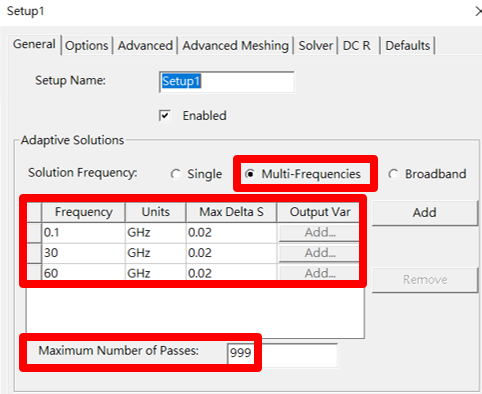Click the Add frequency button
Screen dimensions: 482x394
click(x=425, y=213)
